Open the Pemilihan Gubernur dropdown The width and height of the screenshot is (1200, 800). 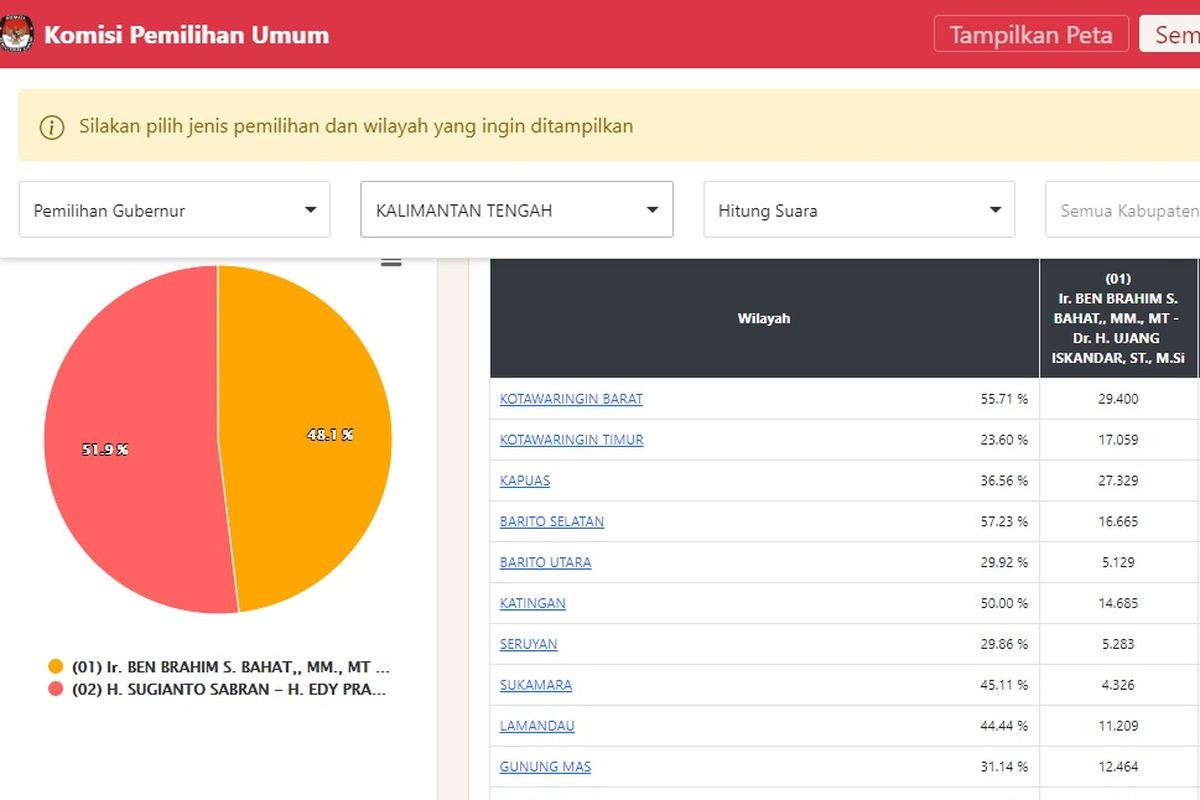pyautogui.click(x=174, y=210)
